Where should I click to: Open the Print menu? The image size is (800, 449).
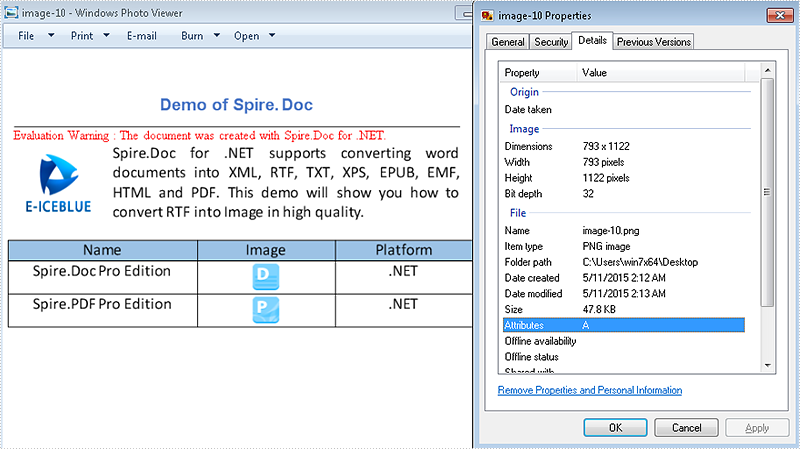pyautogui.click(x=82, y=36)
